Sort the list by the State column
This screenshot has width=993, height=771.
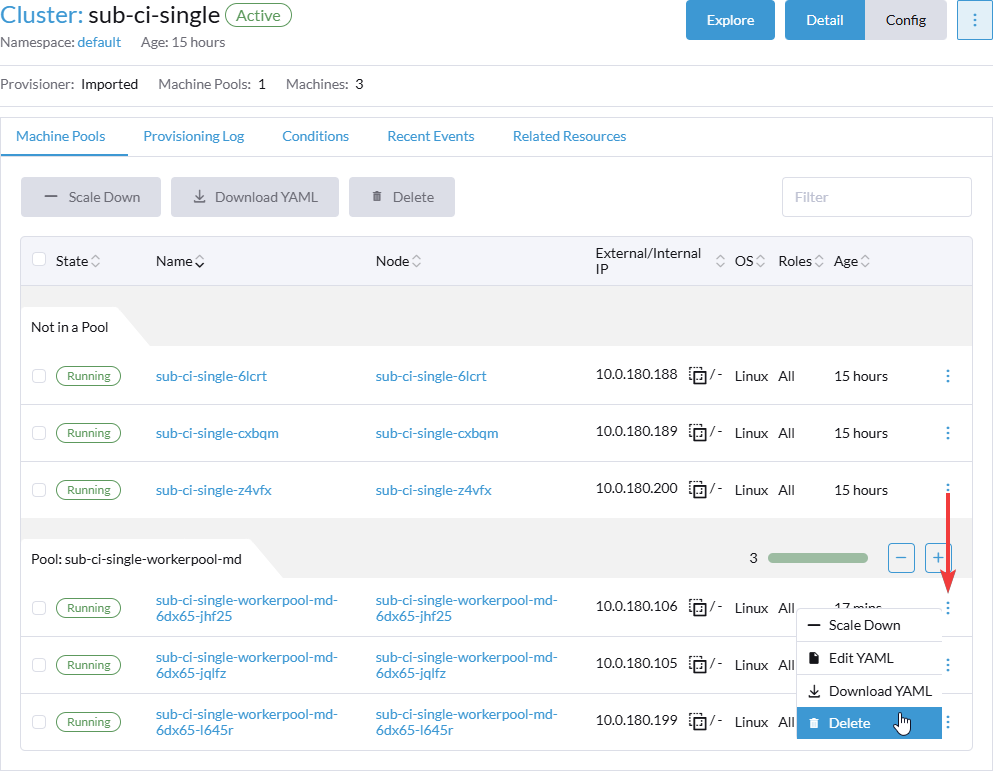point(77,261)
